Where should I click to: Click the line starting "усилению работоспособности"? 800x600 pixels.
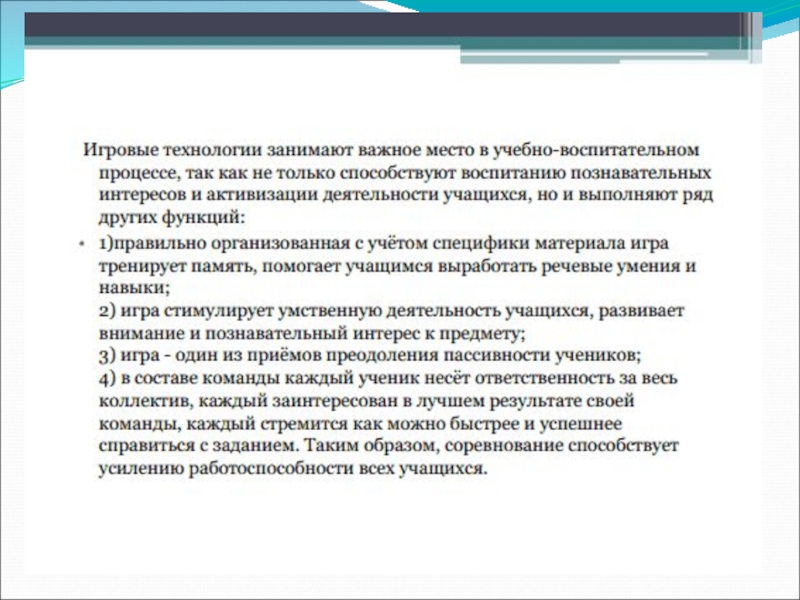(x=293, y=468)
